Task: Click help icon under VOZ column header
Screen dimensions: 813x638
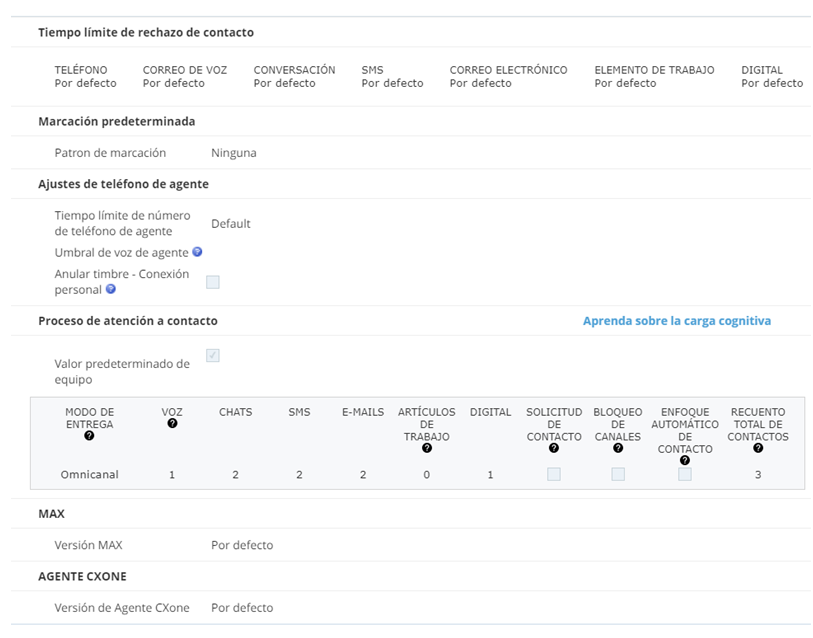Action: pos(172,423)
